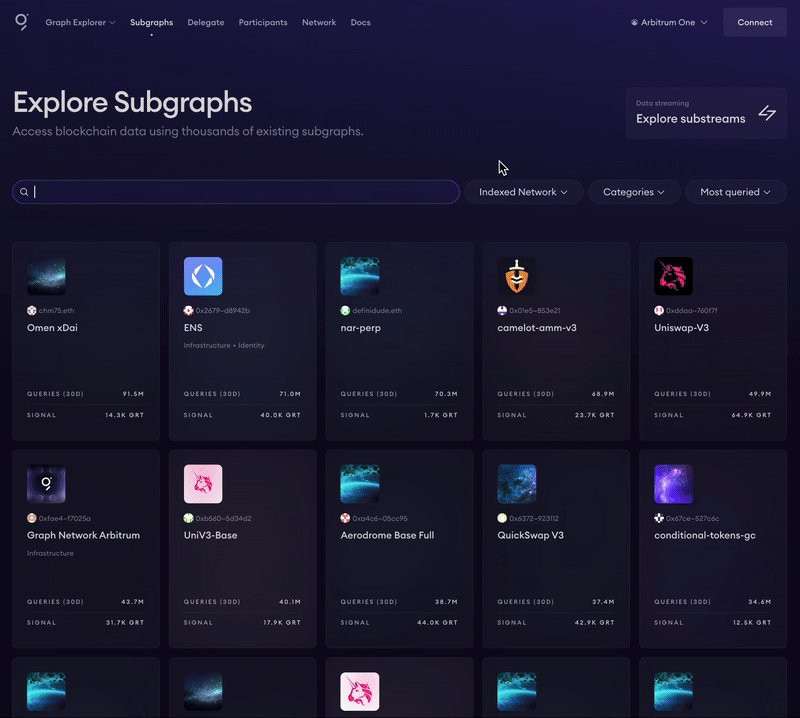Click the Omen xDai subgraph thumbnail
The image size is (800, 718).
tap(46, 276)
